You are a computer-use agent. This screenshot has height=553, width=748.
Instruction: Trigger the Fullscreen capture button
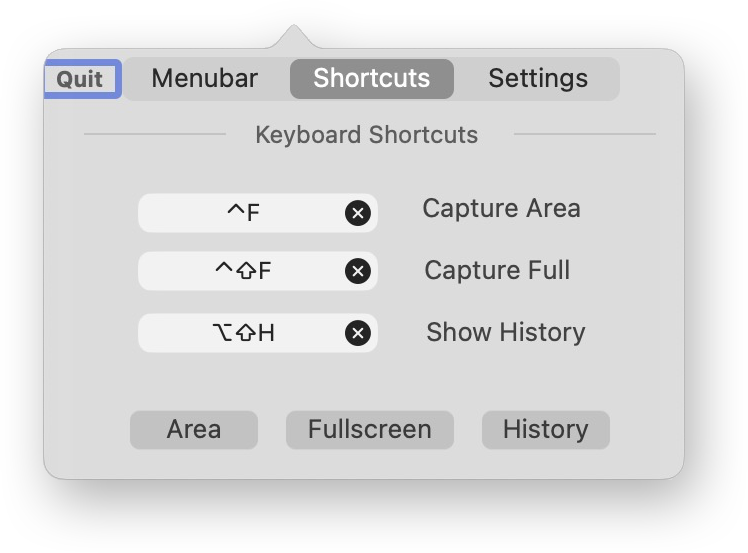370,430
